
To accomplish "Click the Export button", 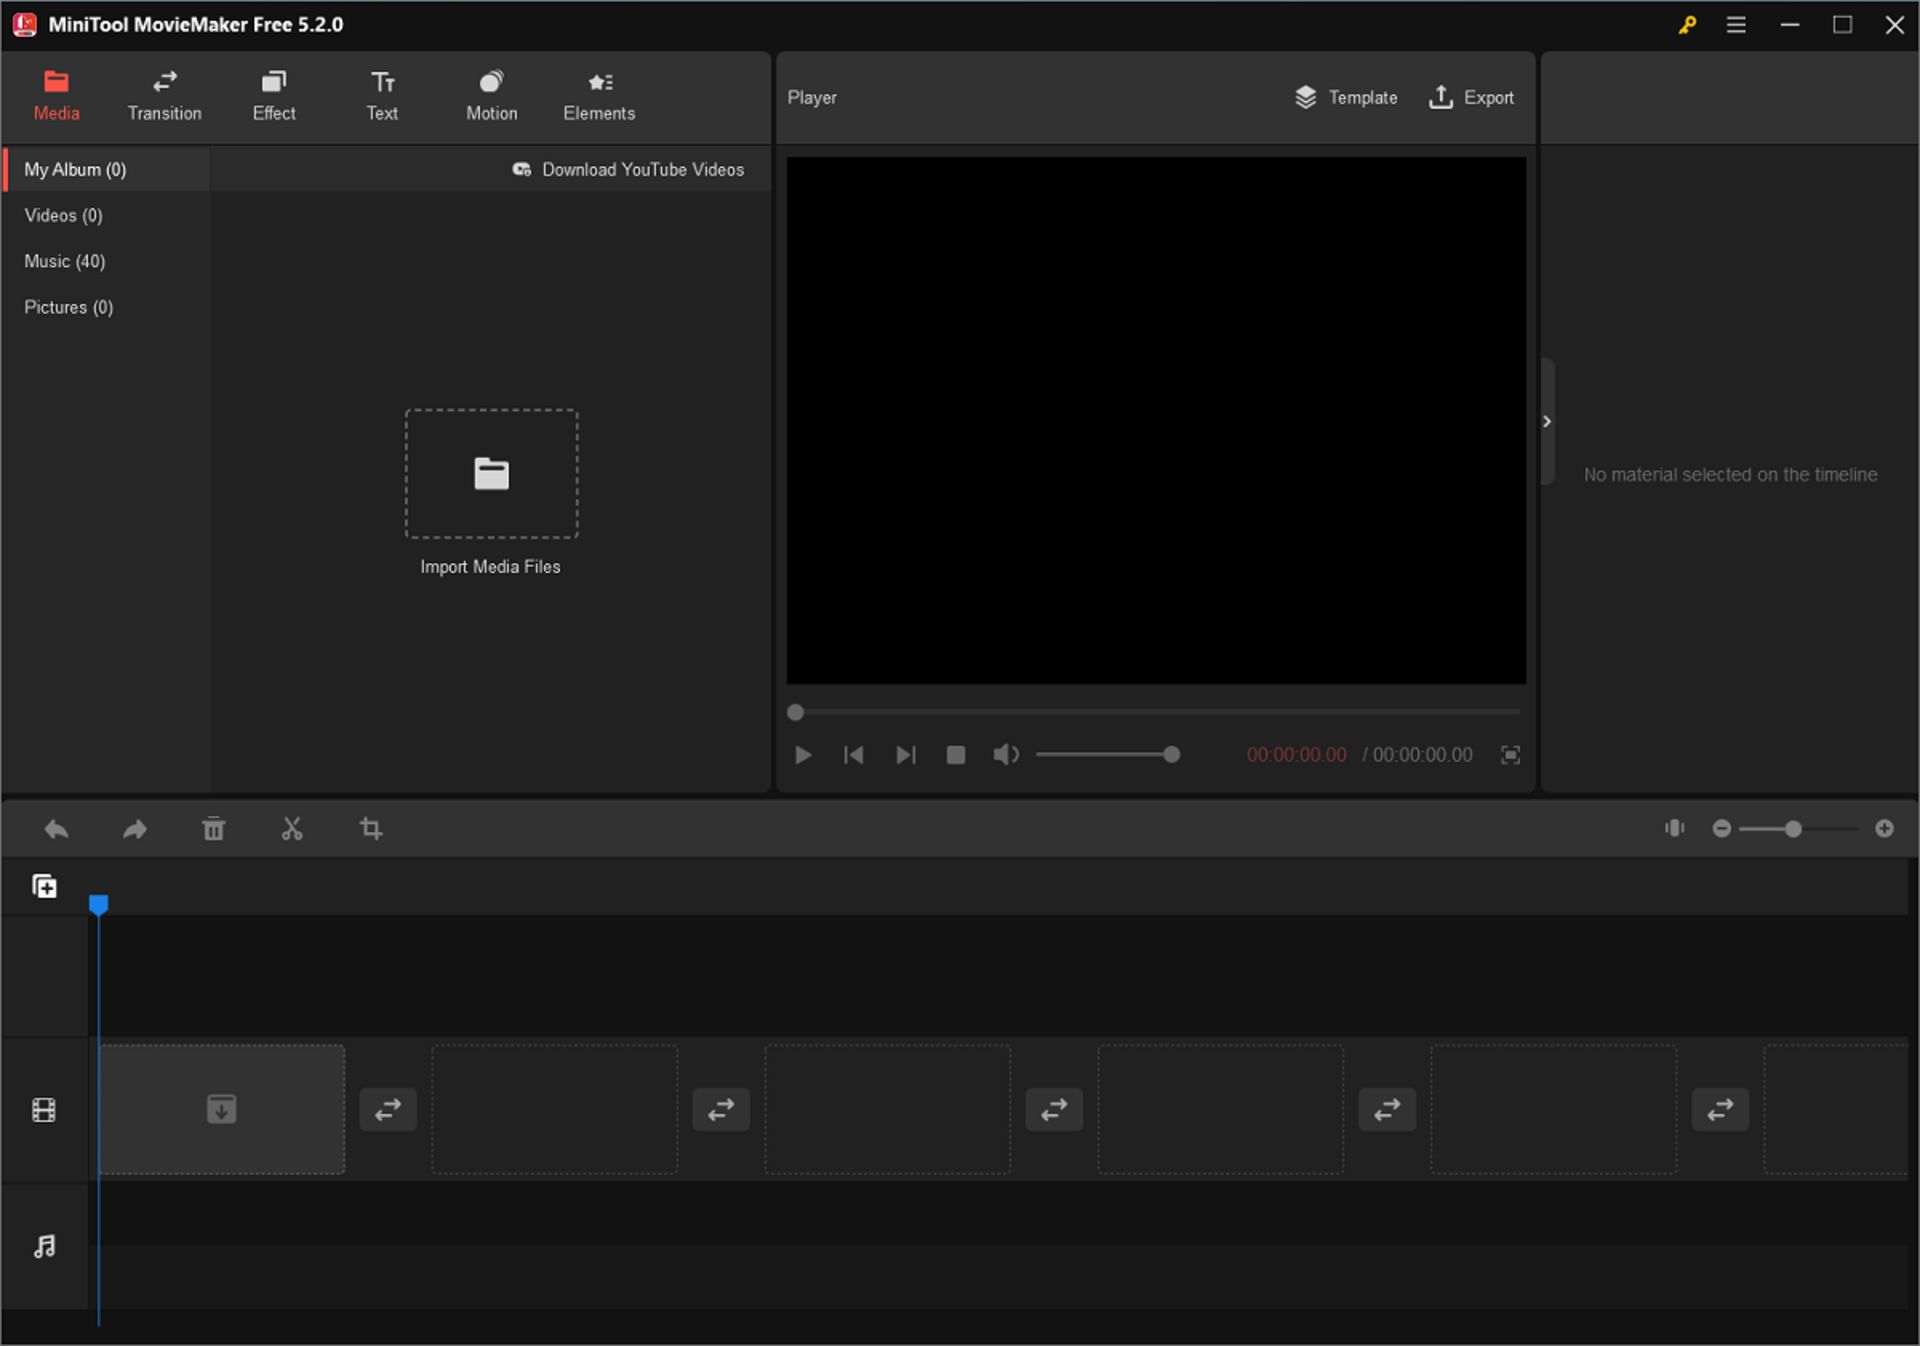I will 1471,97.
